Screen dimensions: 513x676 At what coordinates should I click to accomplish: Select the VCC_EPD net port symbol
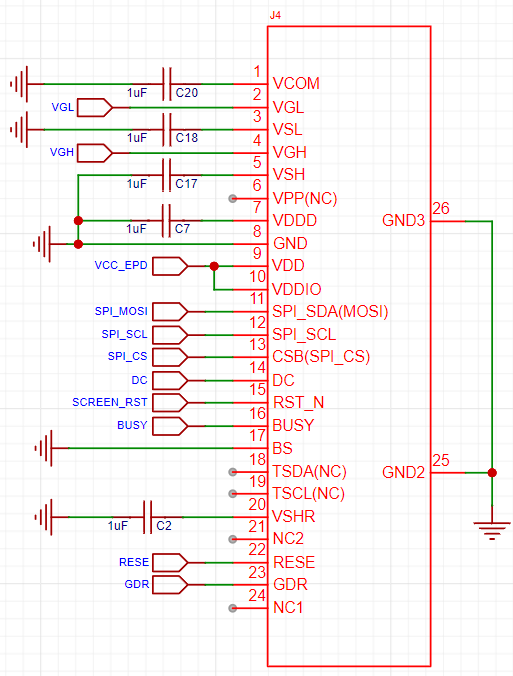(170, 266)
